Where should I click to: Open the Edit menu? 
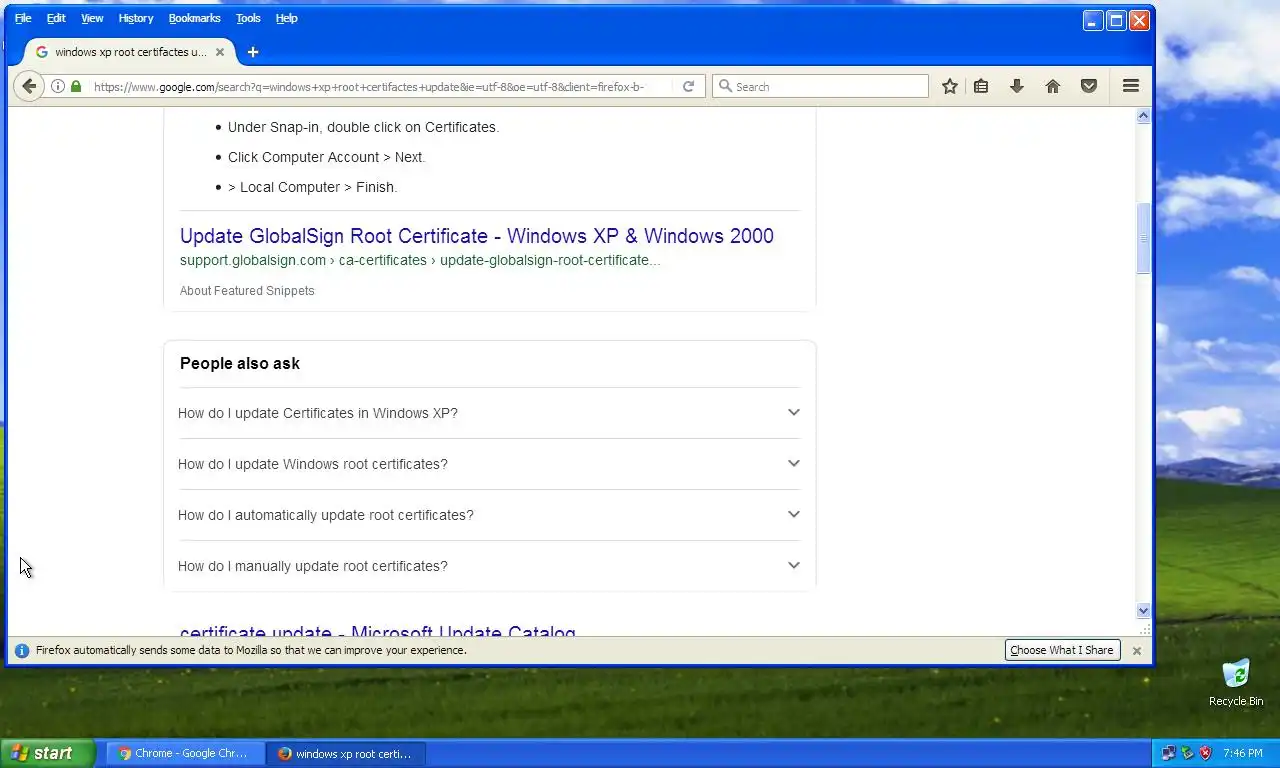point(56,18)
